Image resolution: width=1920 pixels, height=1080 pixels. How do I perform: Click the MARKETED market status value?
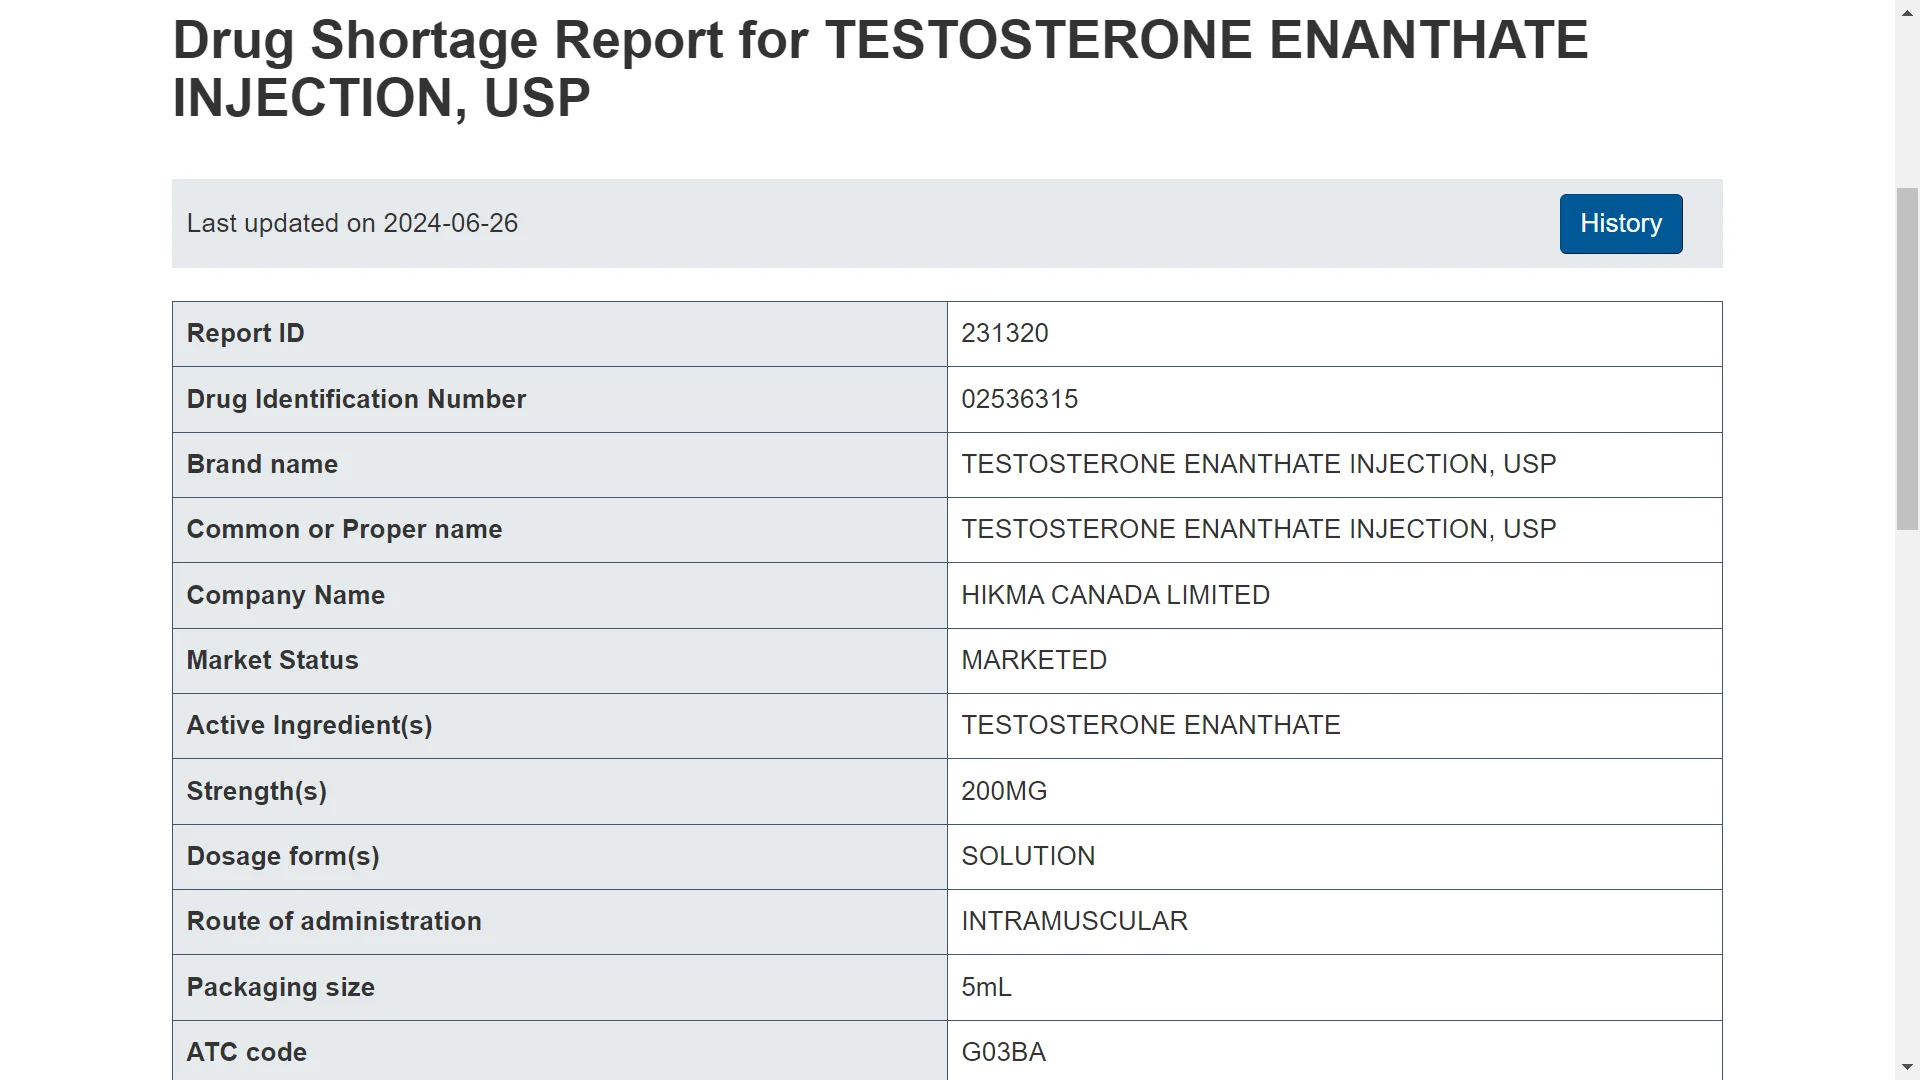(1033, 661)
